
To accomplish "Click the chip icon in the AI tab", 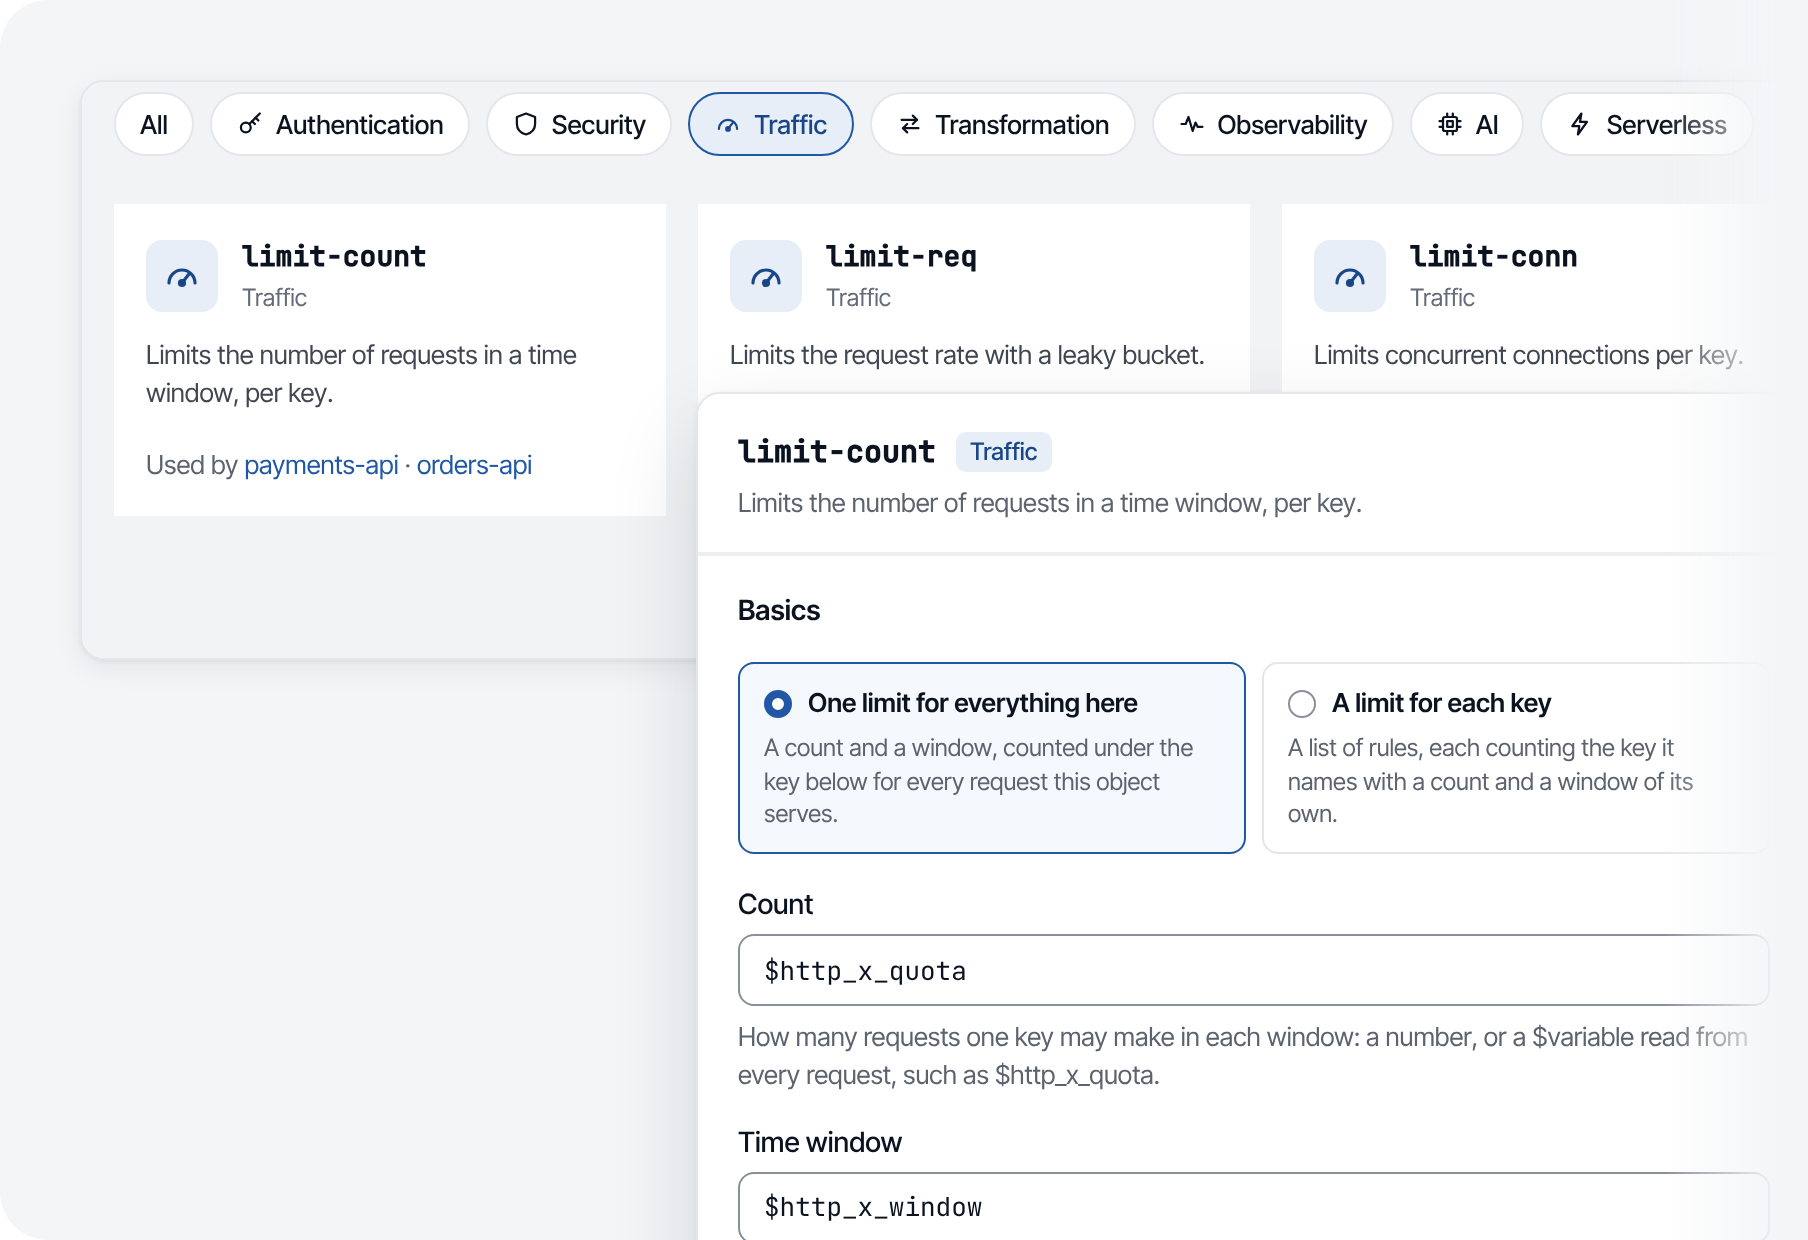I will tap(1450, 124).
